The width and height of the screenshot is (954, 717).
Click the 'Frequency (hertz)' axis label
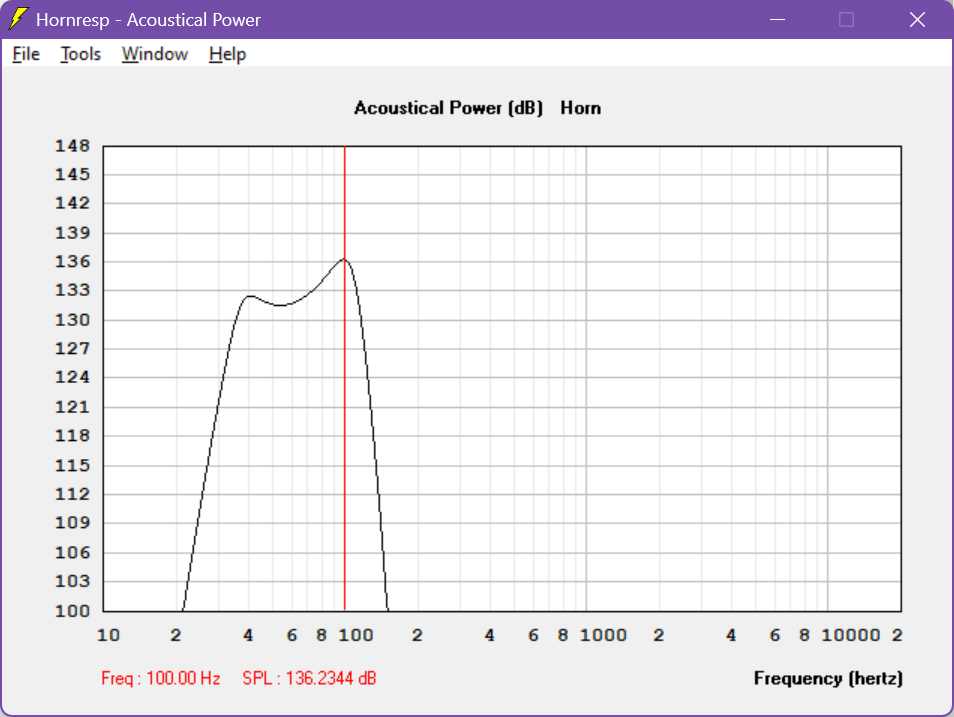pyautogui.click(x=828, y=678)
